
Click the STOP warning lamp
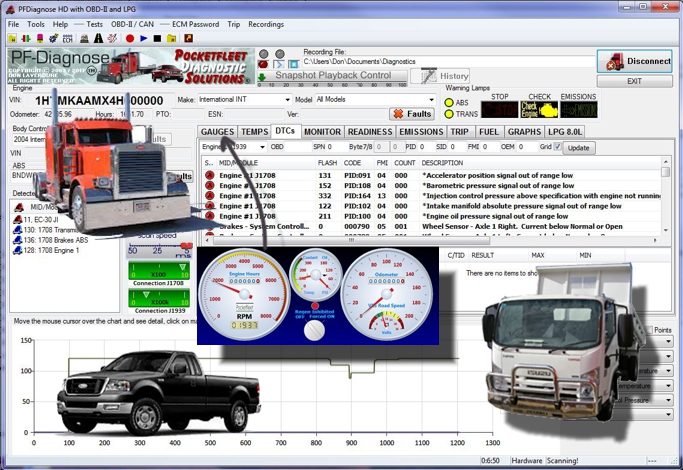pos(500,110)
